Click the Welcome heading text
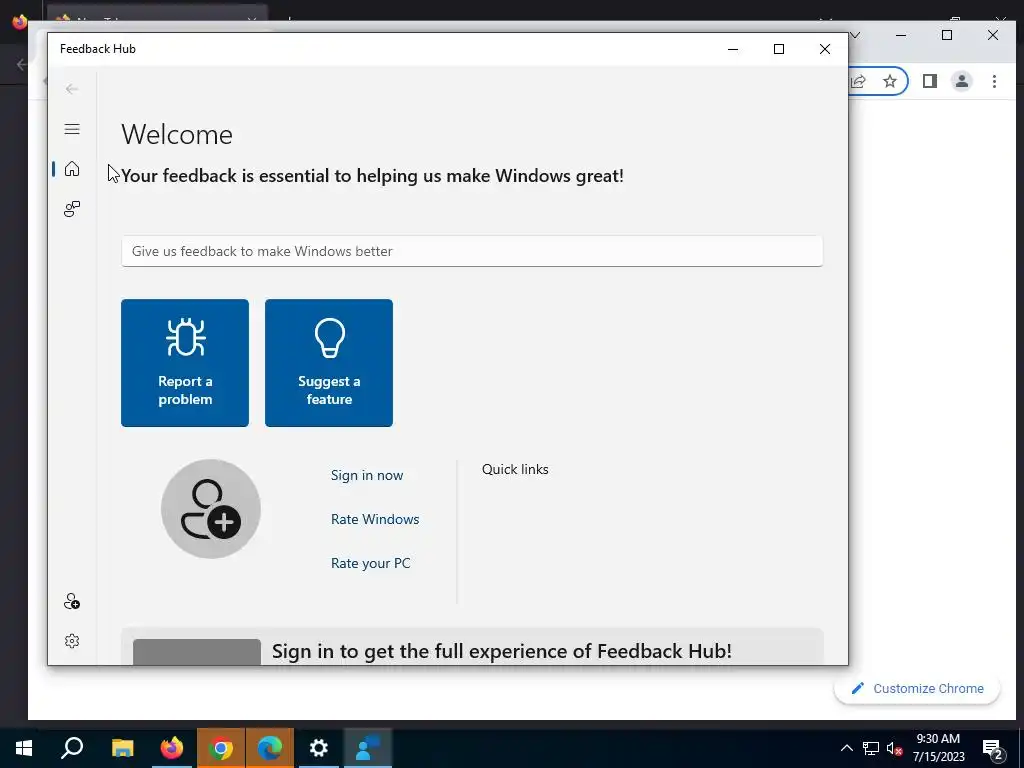The height and width of the screenshot is (768, 1024). tap(177, 135)
